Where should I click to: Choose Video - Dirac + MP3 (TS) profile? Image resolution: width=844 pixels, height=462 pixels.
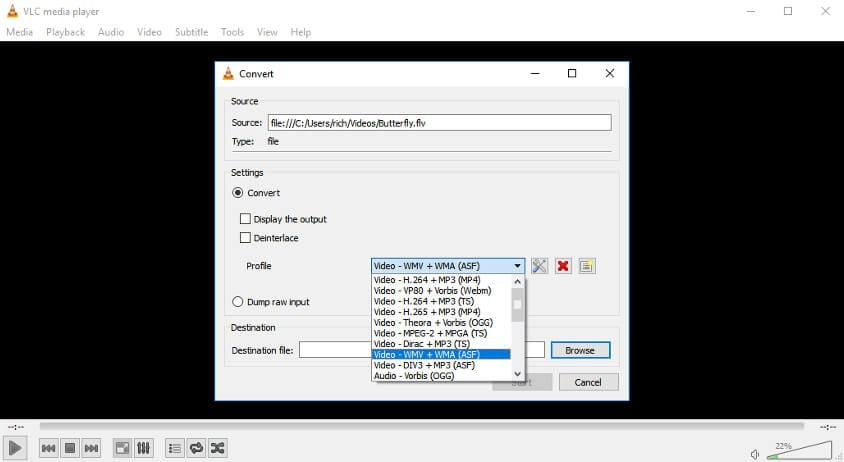coord(441,344)
